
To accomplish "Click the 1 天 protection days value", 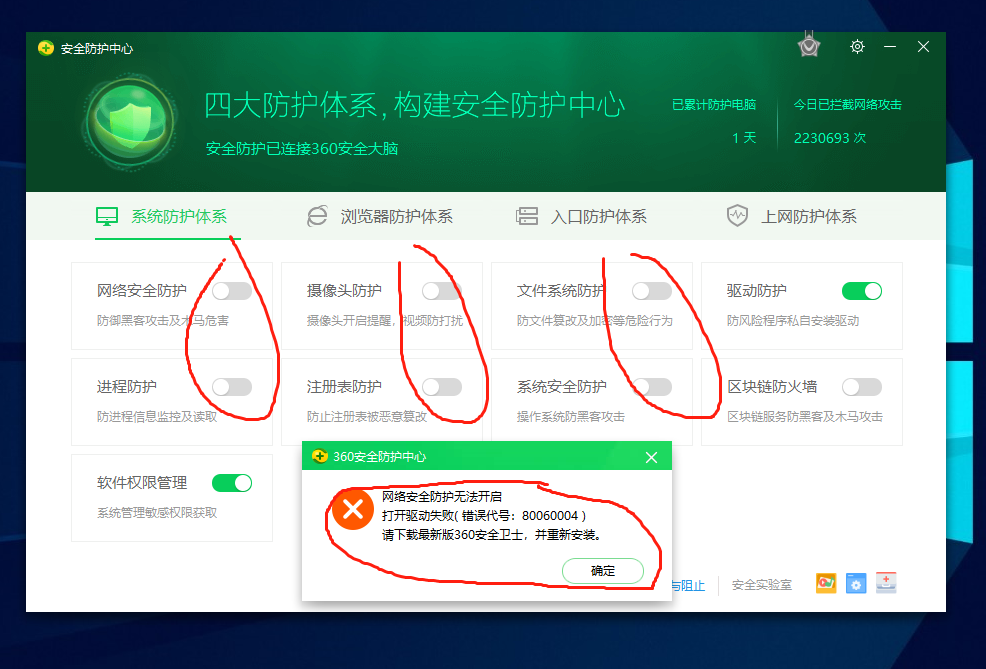I will 744,138.
